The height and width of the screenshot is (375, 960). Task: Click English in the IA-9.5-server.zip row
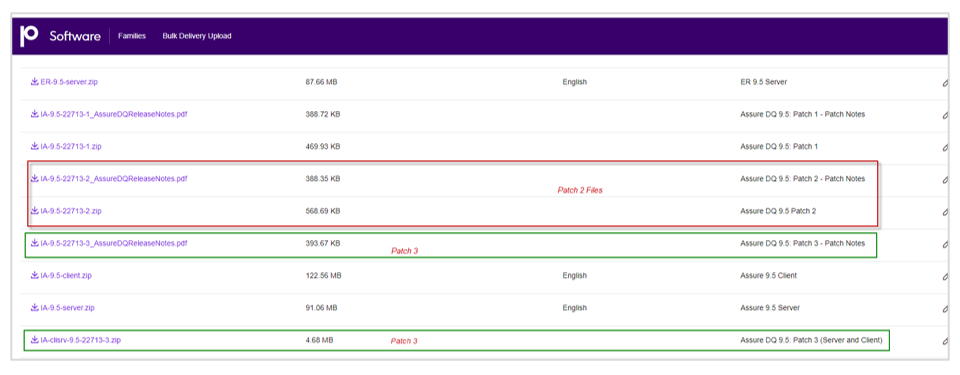click(x=574, y=308)
